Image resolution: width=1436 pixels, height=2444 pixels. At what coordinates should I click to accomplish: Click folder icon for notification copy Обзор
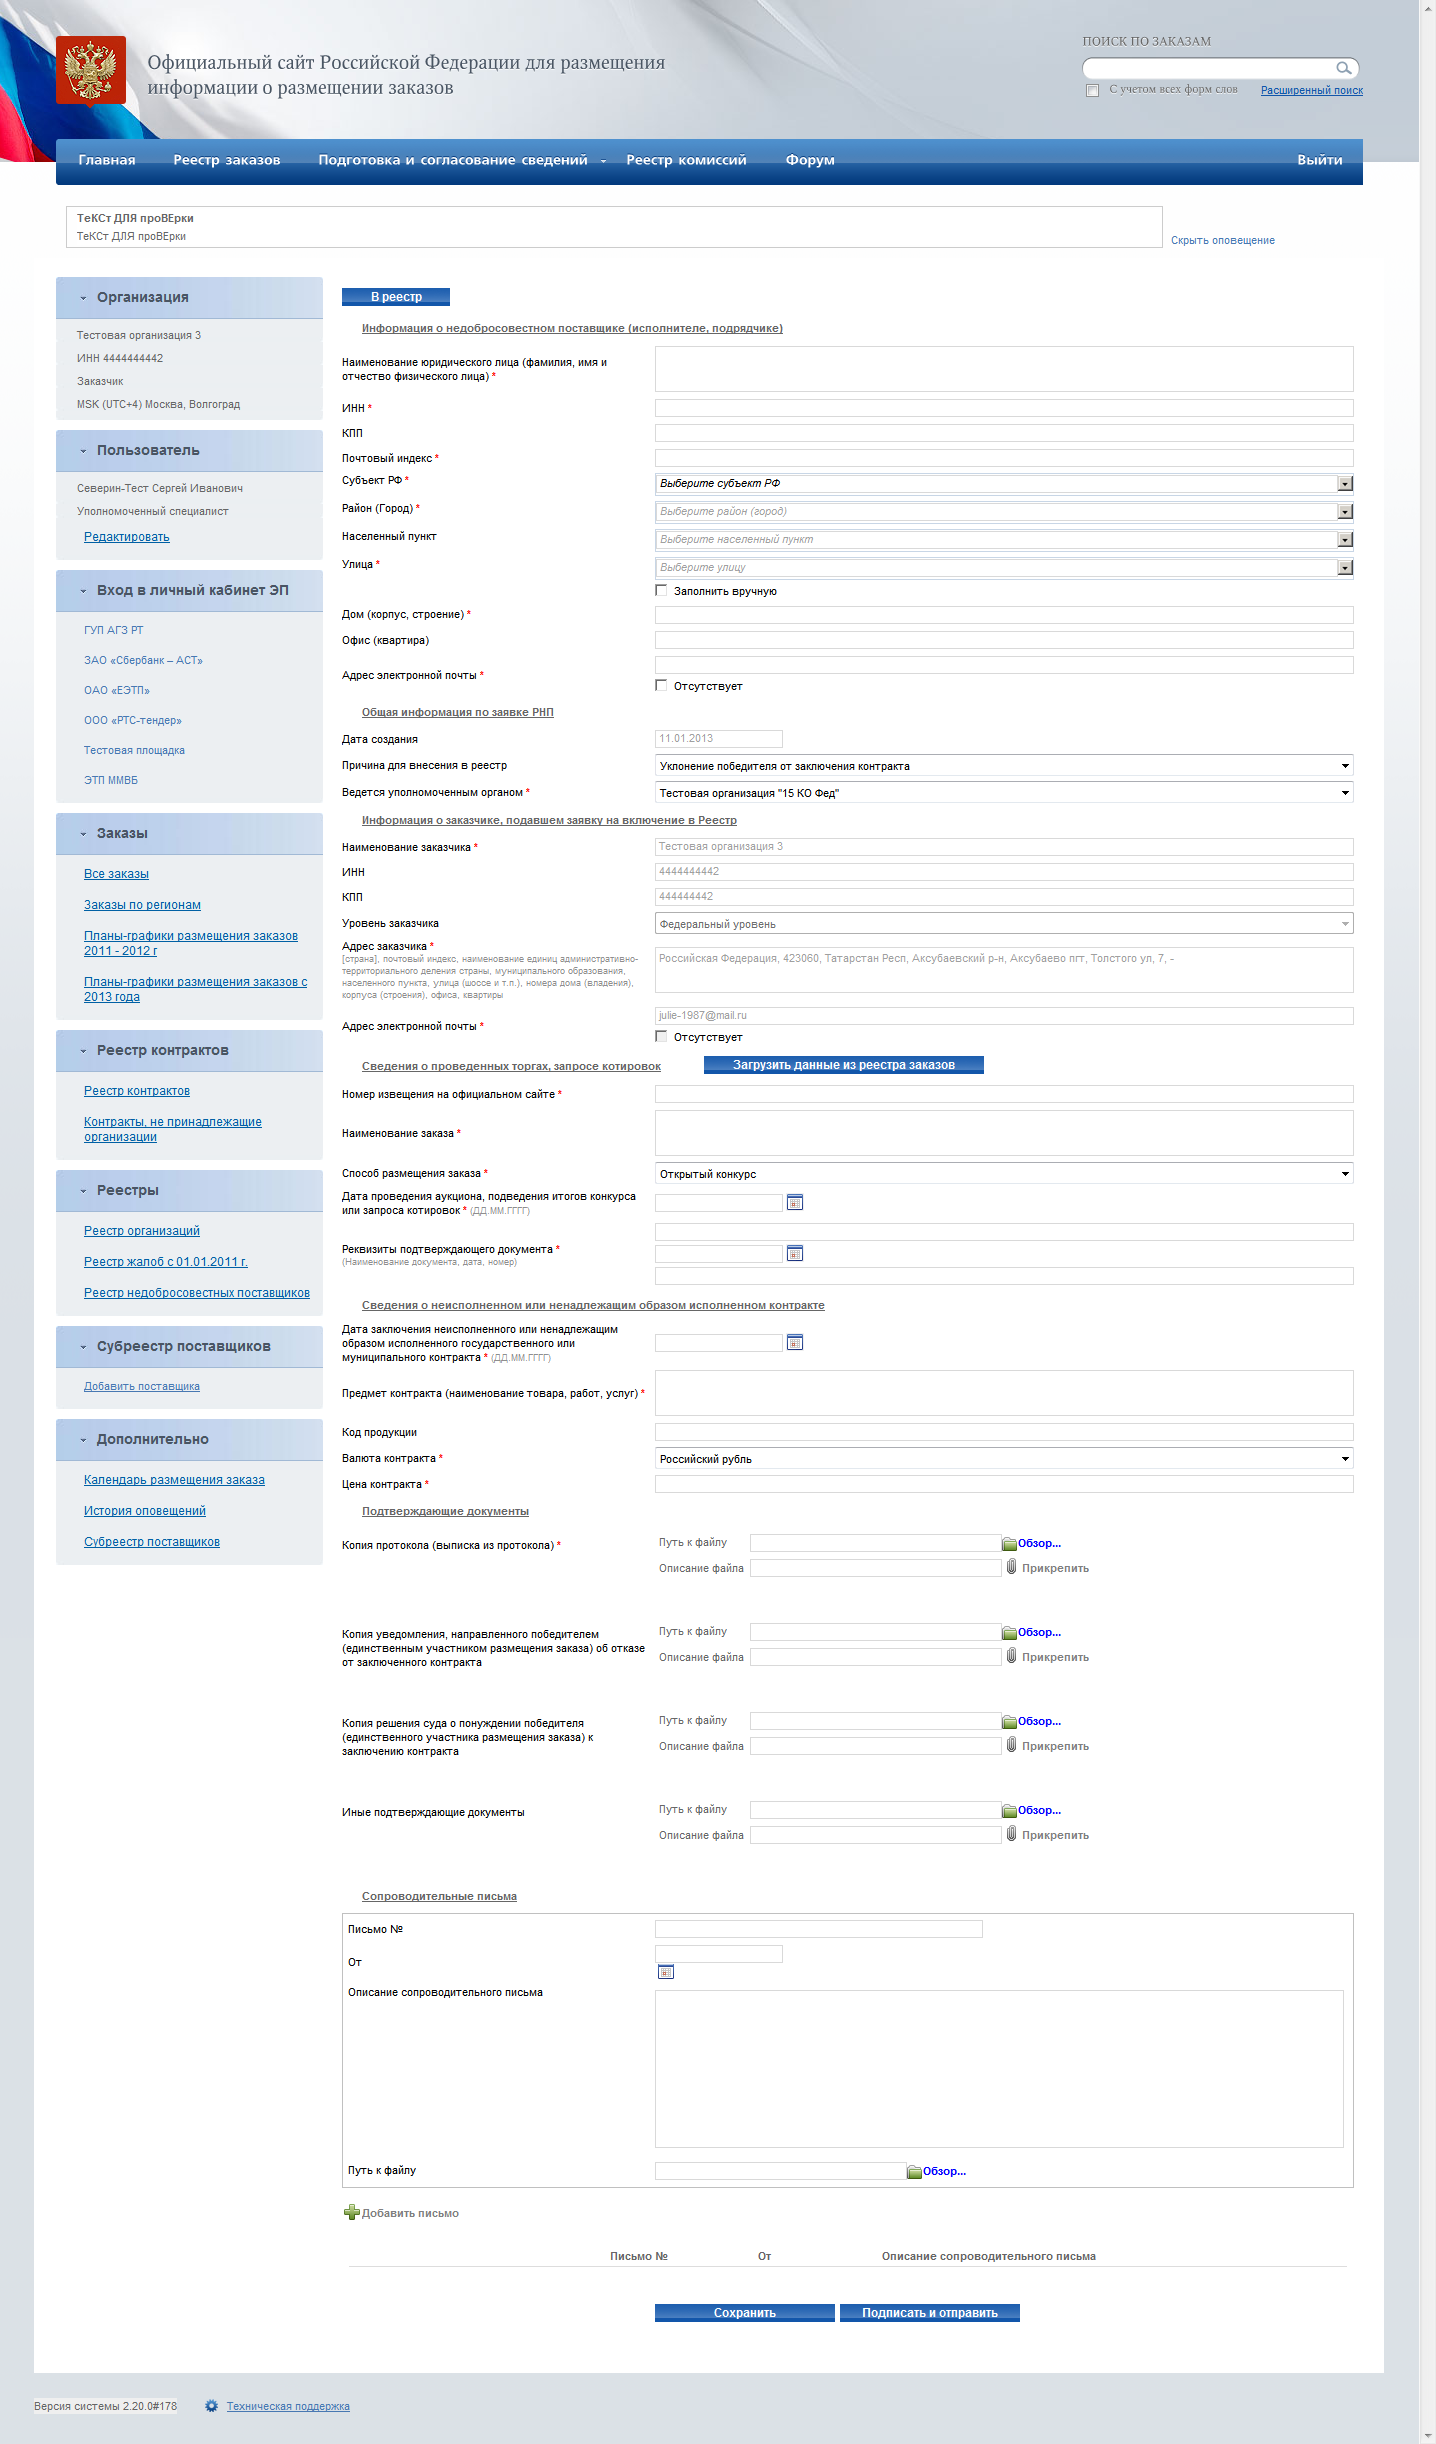(1010, 1633)
